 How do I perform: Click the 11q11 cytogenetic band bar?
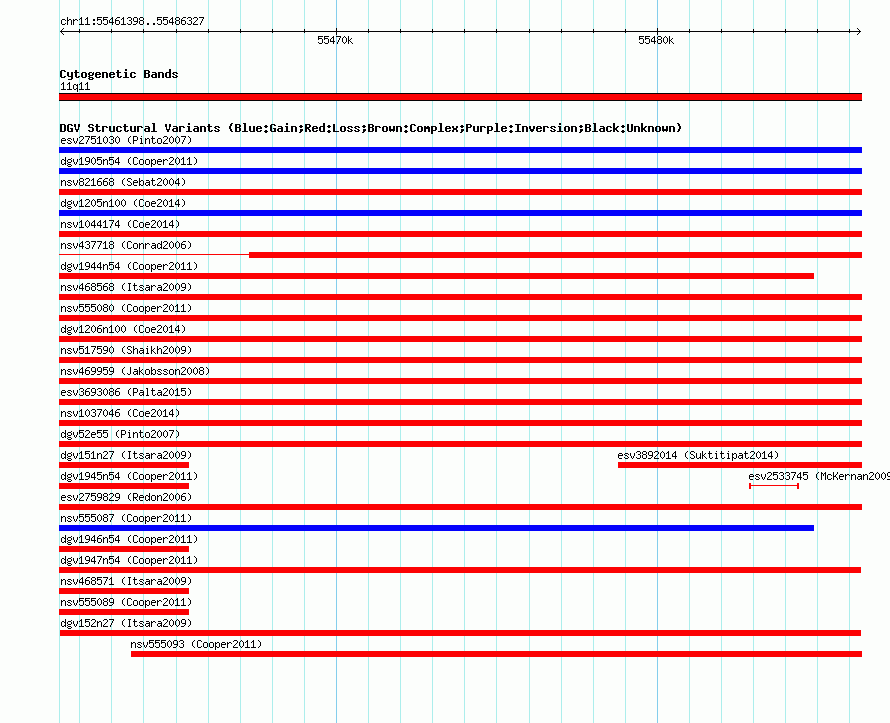460,97
